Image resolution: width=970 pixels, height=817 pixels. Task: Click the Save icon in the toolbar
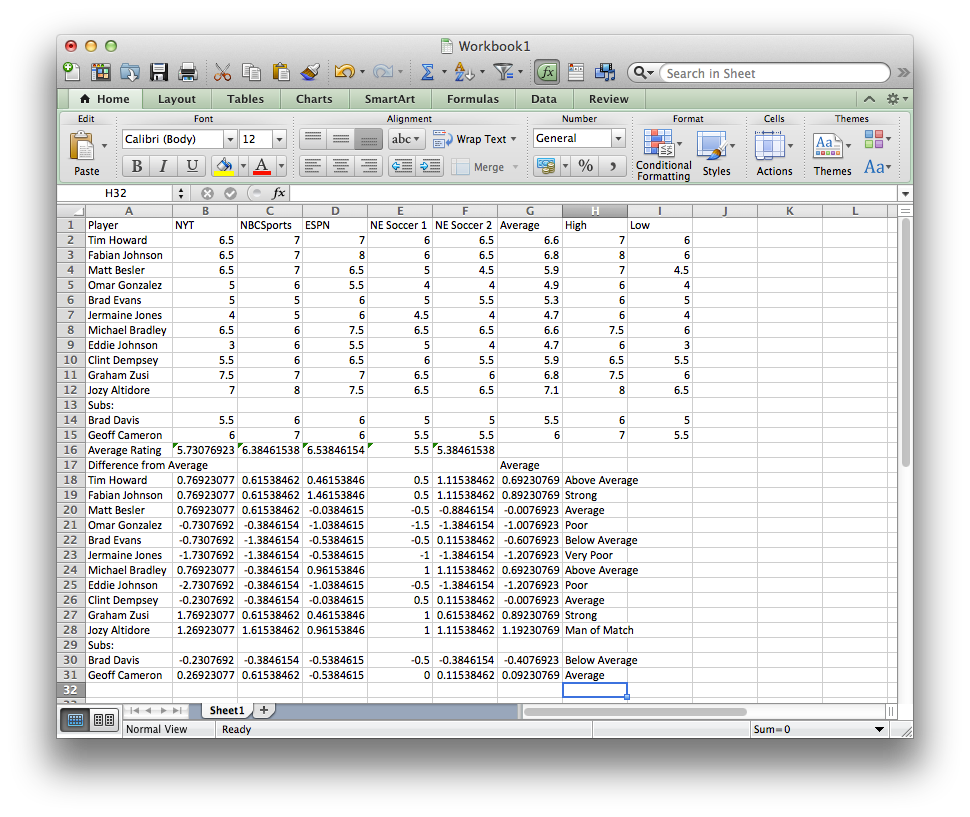[158, 72]
